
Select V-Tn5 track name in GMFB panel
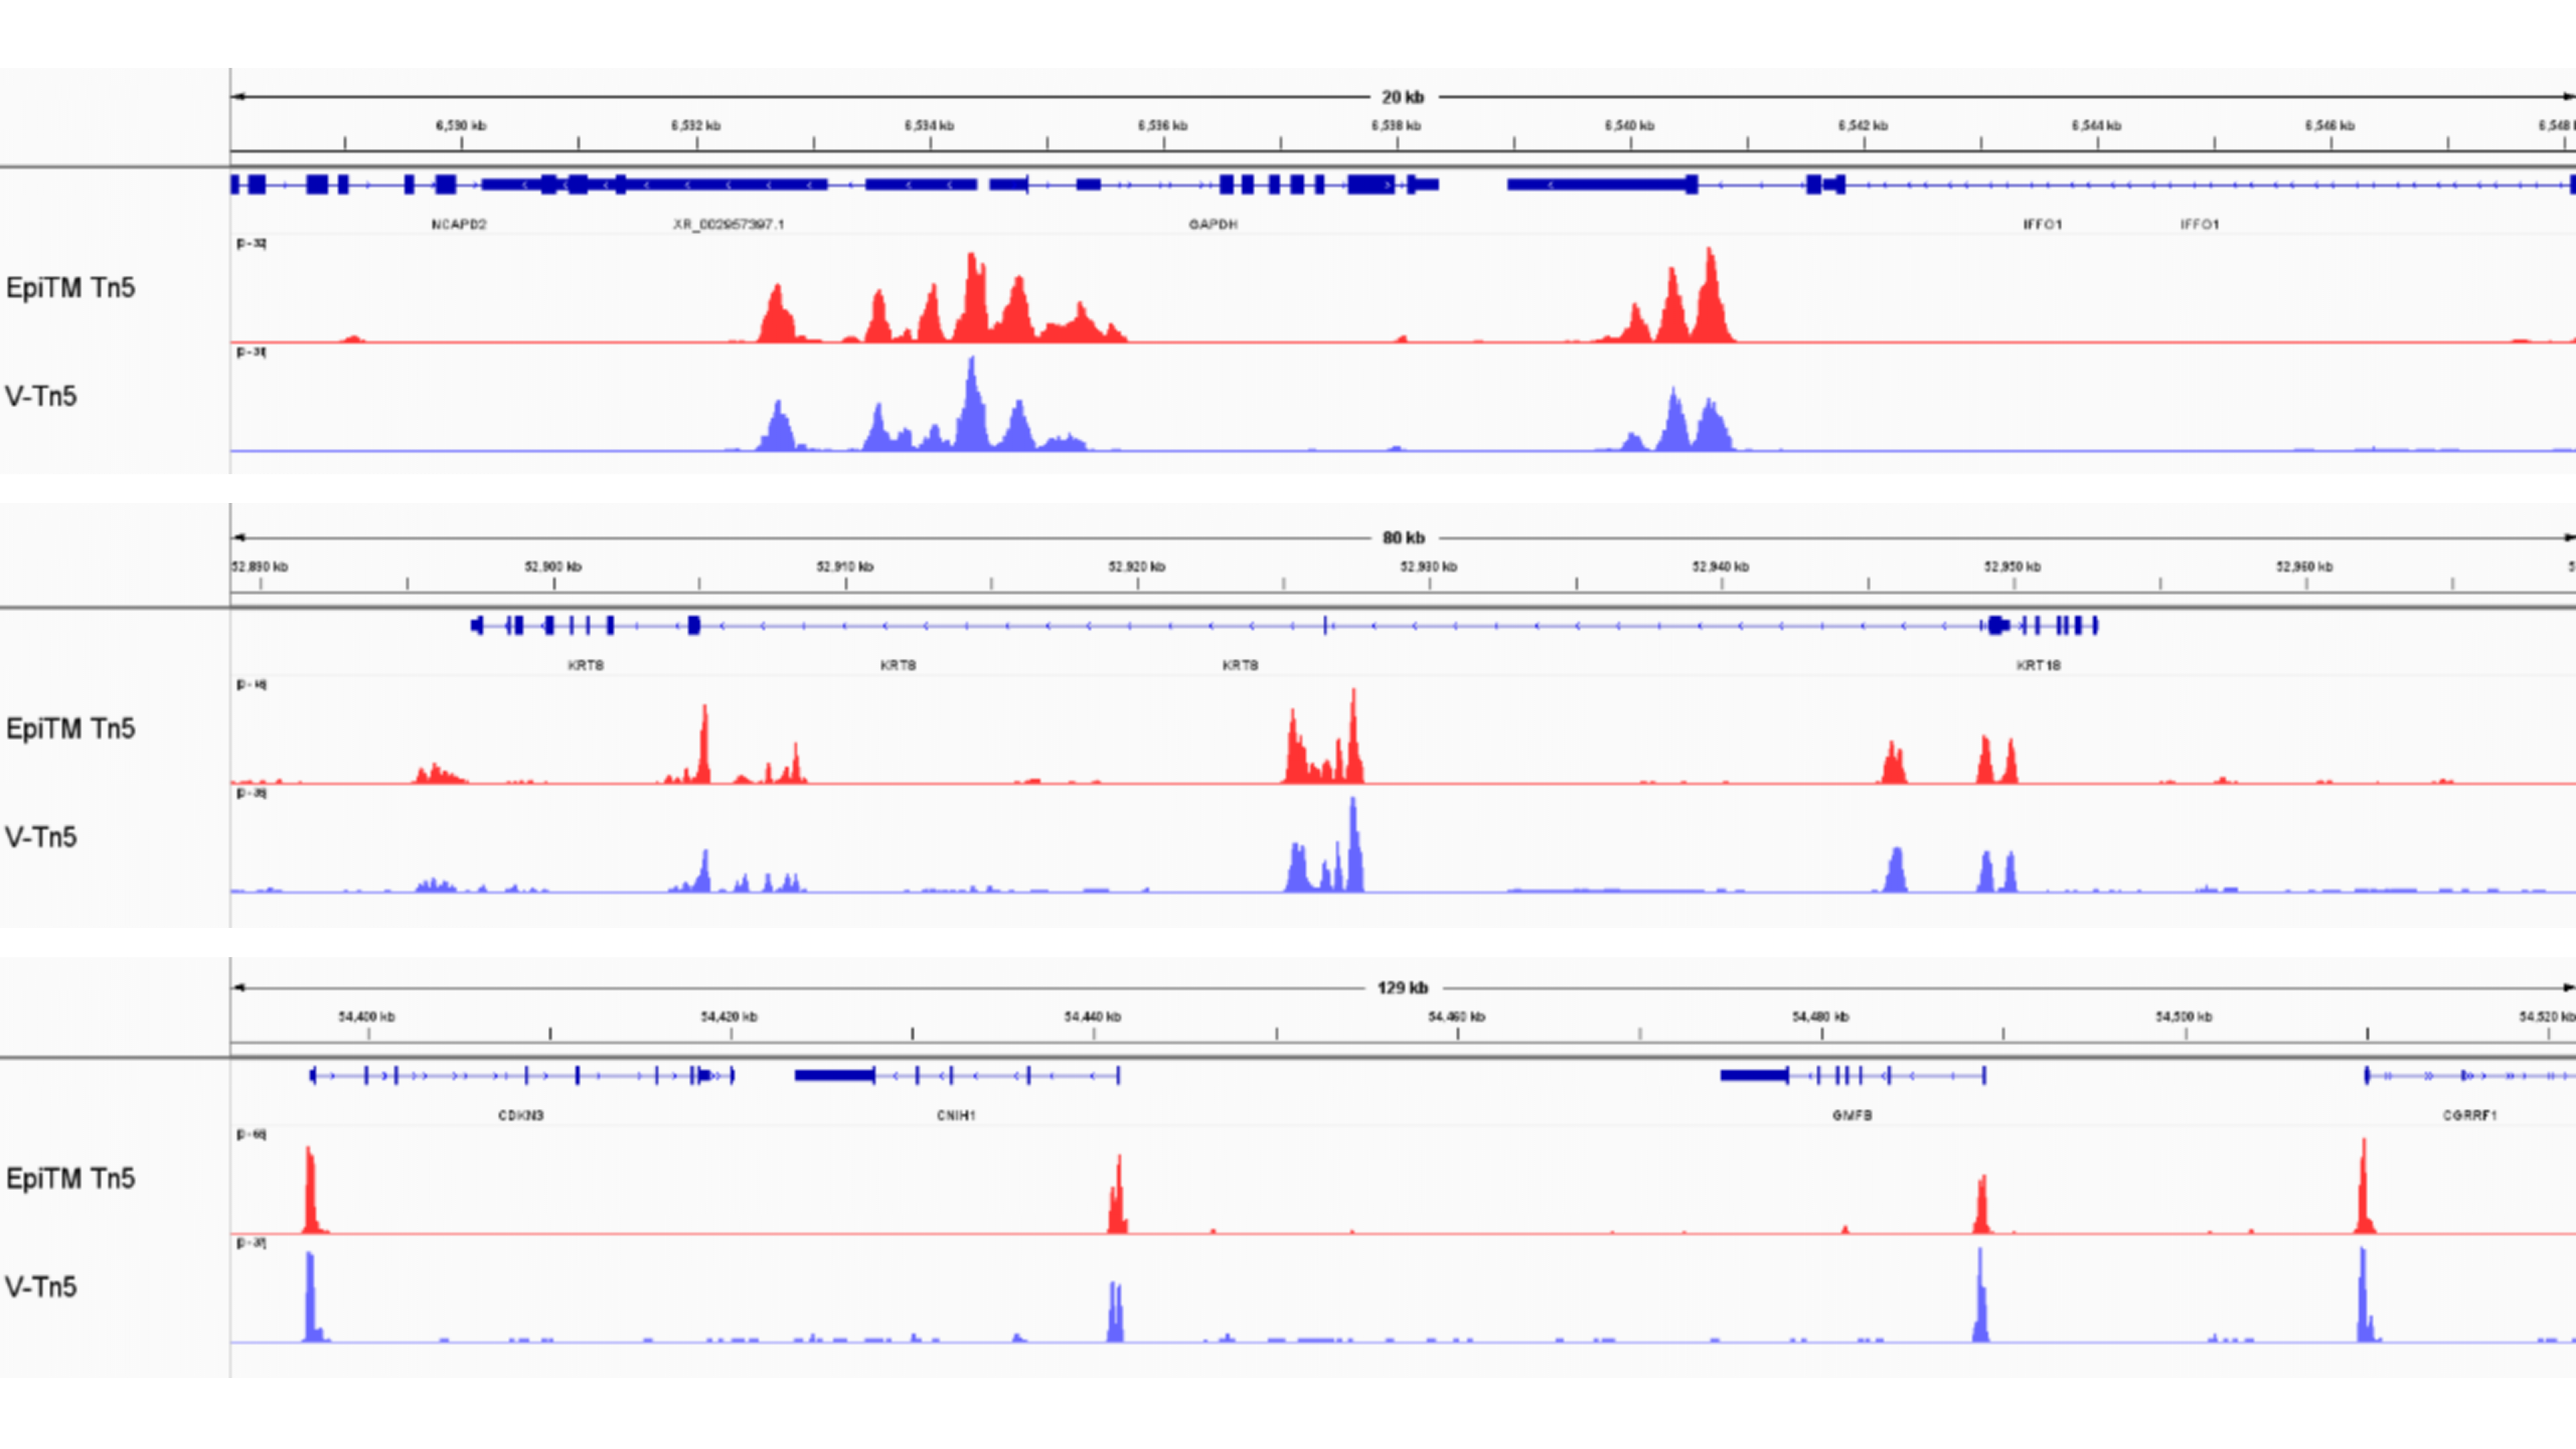41,1287
